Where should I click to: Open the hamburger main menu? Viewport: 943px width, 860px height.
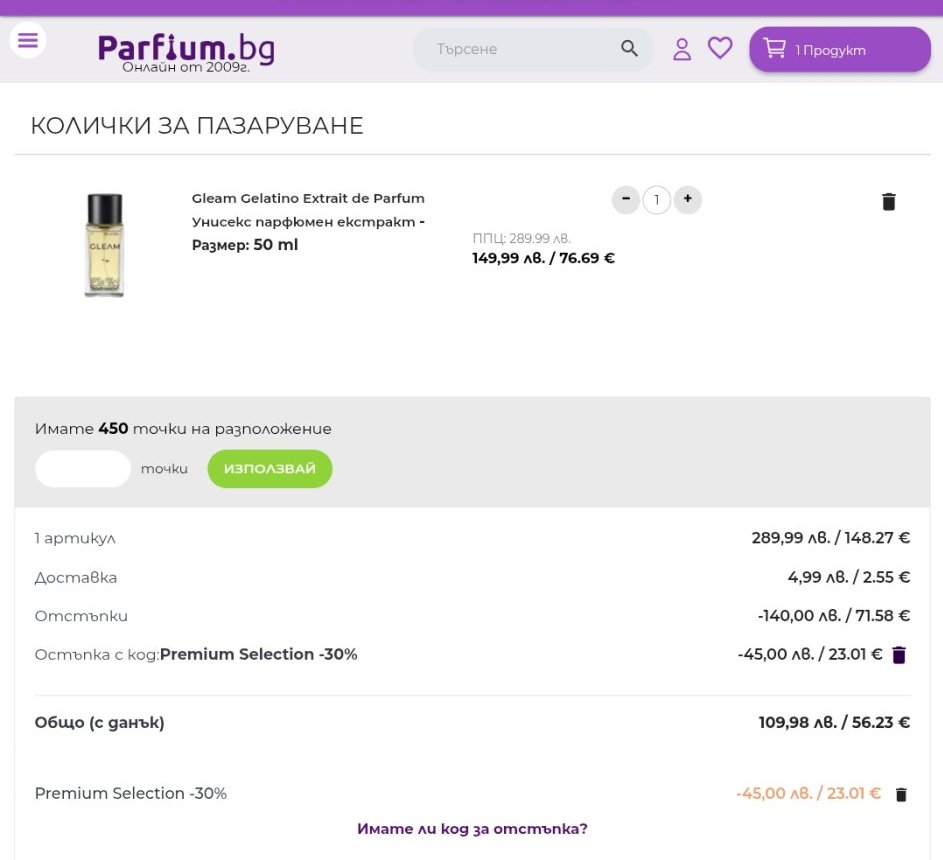click(27, 41)
